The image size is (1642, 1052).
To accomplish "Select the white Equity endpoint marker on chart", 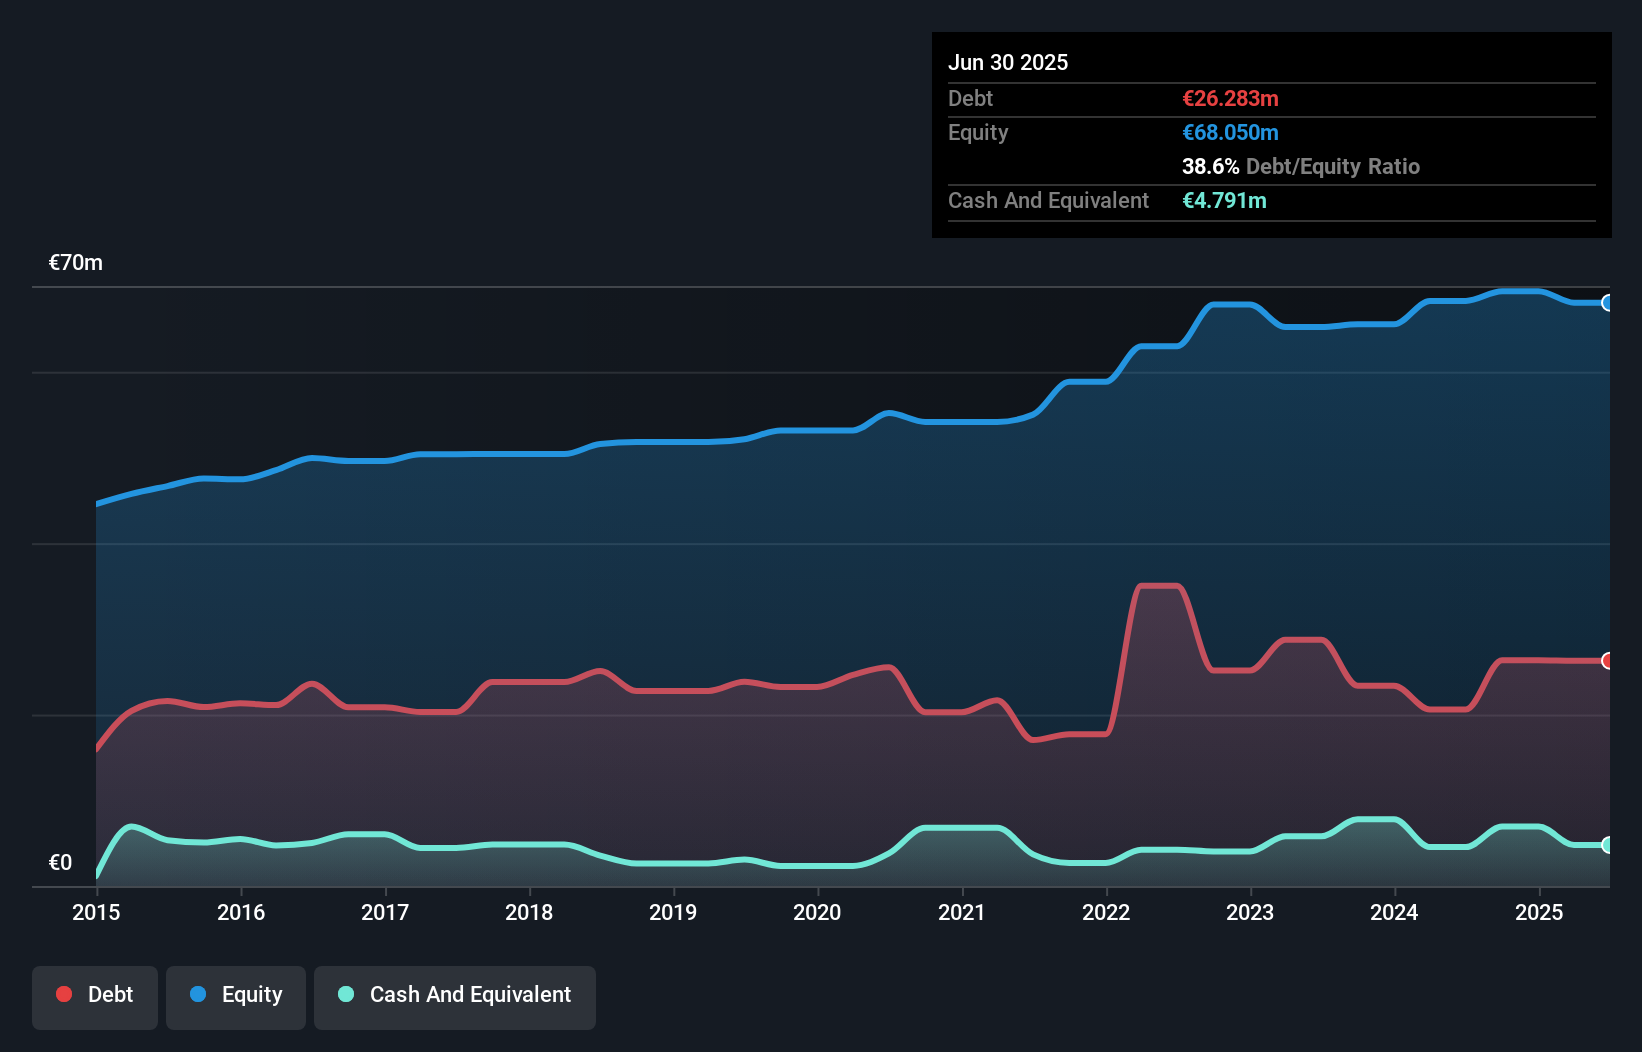I will pyautogui.click(x=1607, y=304).
